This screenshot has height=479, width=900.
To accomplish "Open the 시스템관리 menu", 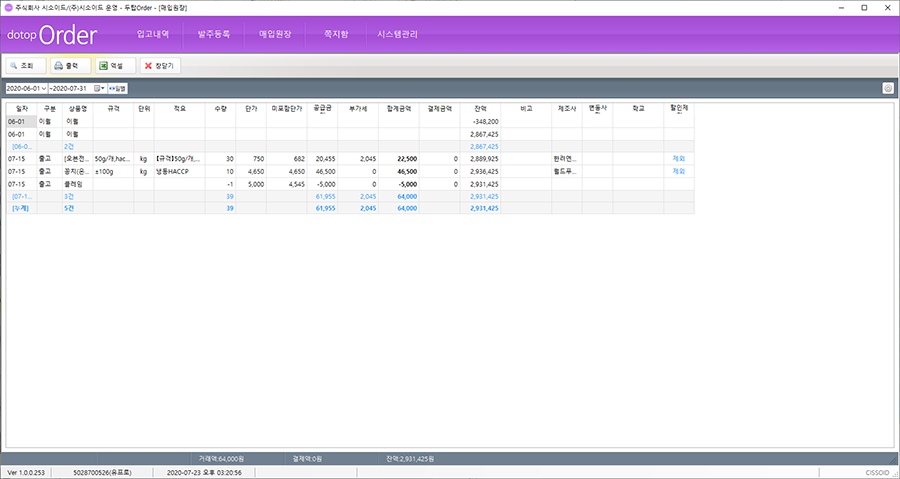I will point(398,34).
